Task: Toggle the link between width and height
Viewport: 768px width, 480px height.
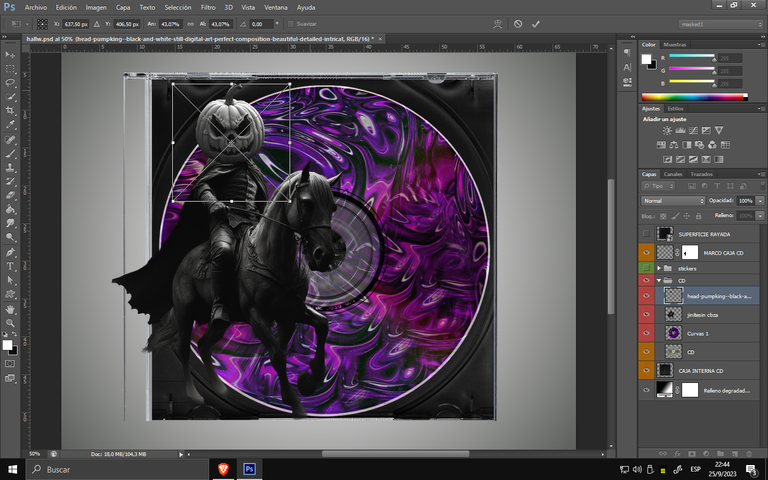Action: coord(191,24)
